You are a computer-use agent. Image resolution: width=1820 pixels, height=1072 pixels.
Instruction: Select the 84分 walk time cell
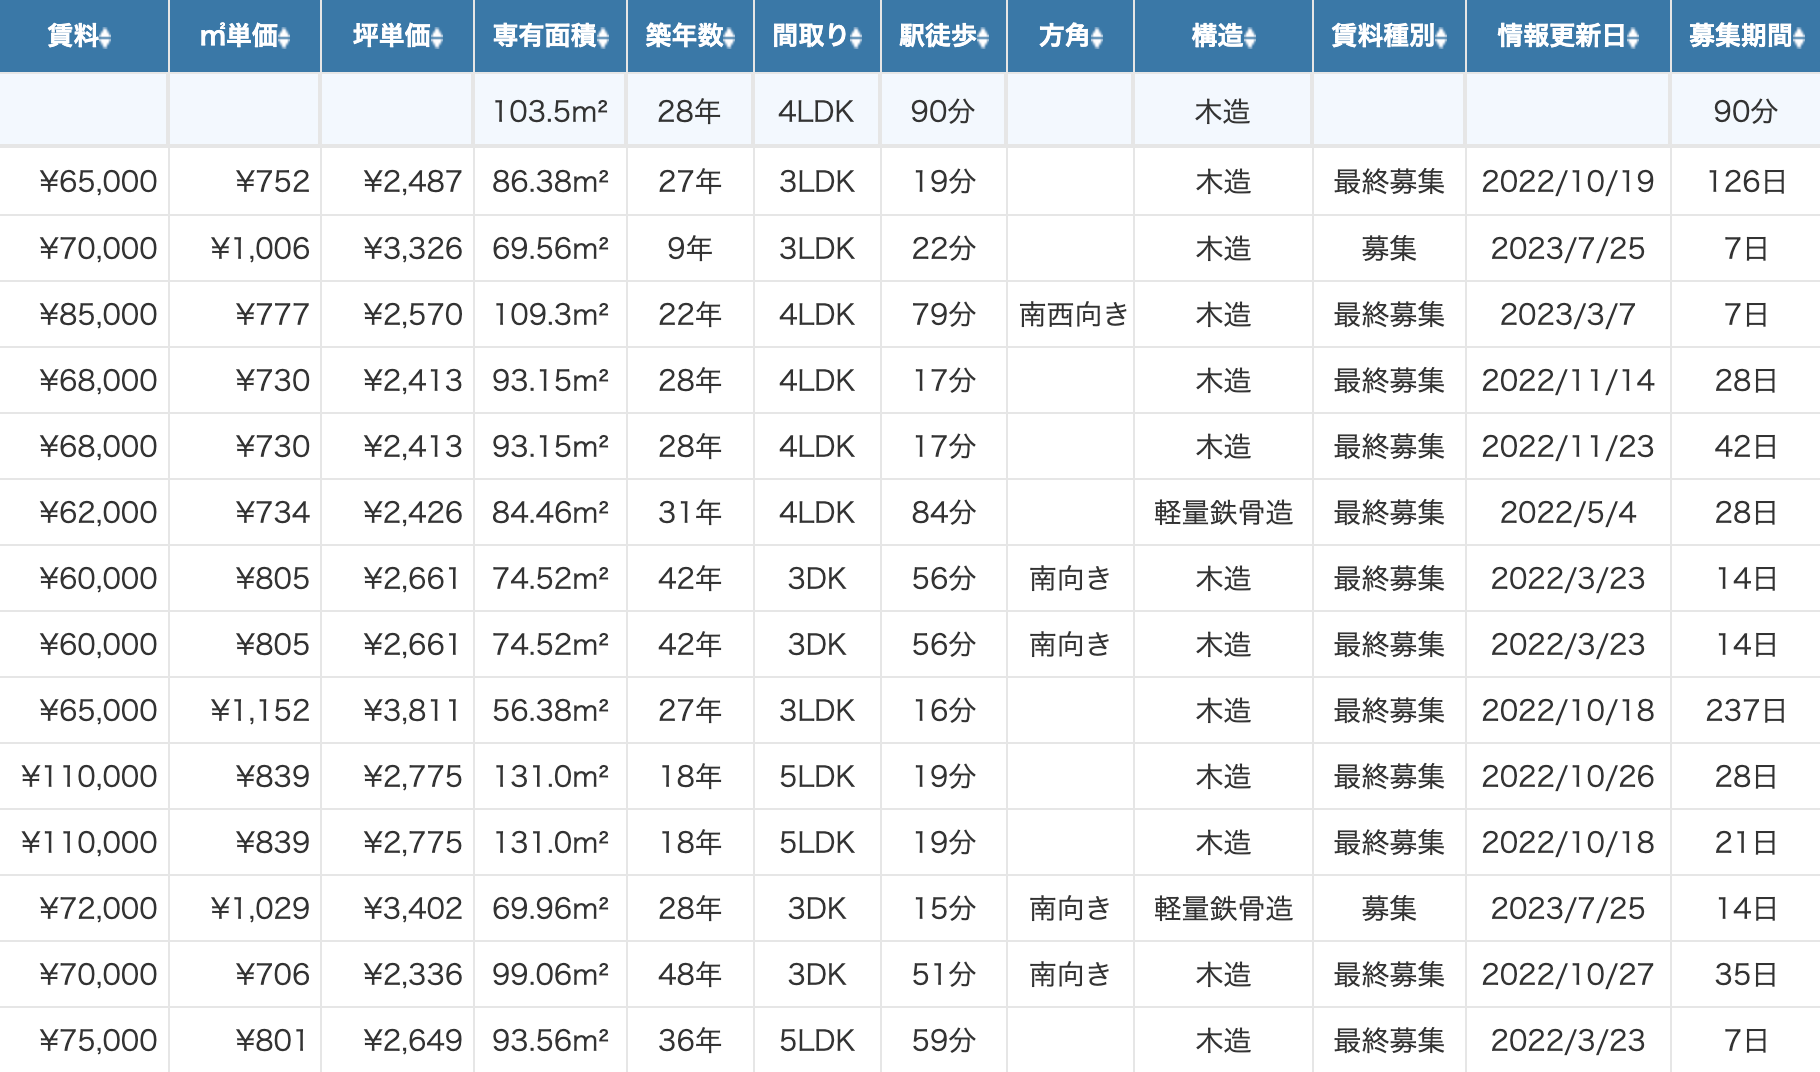tap(944, 512)
